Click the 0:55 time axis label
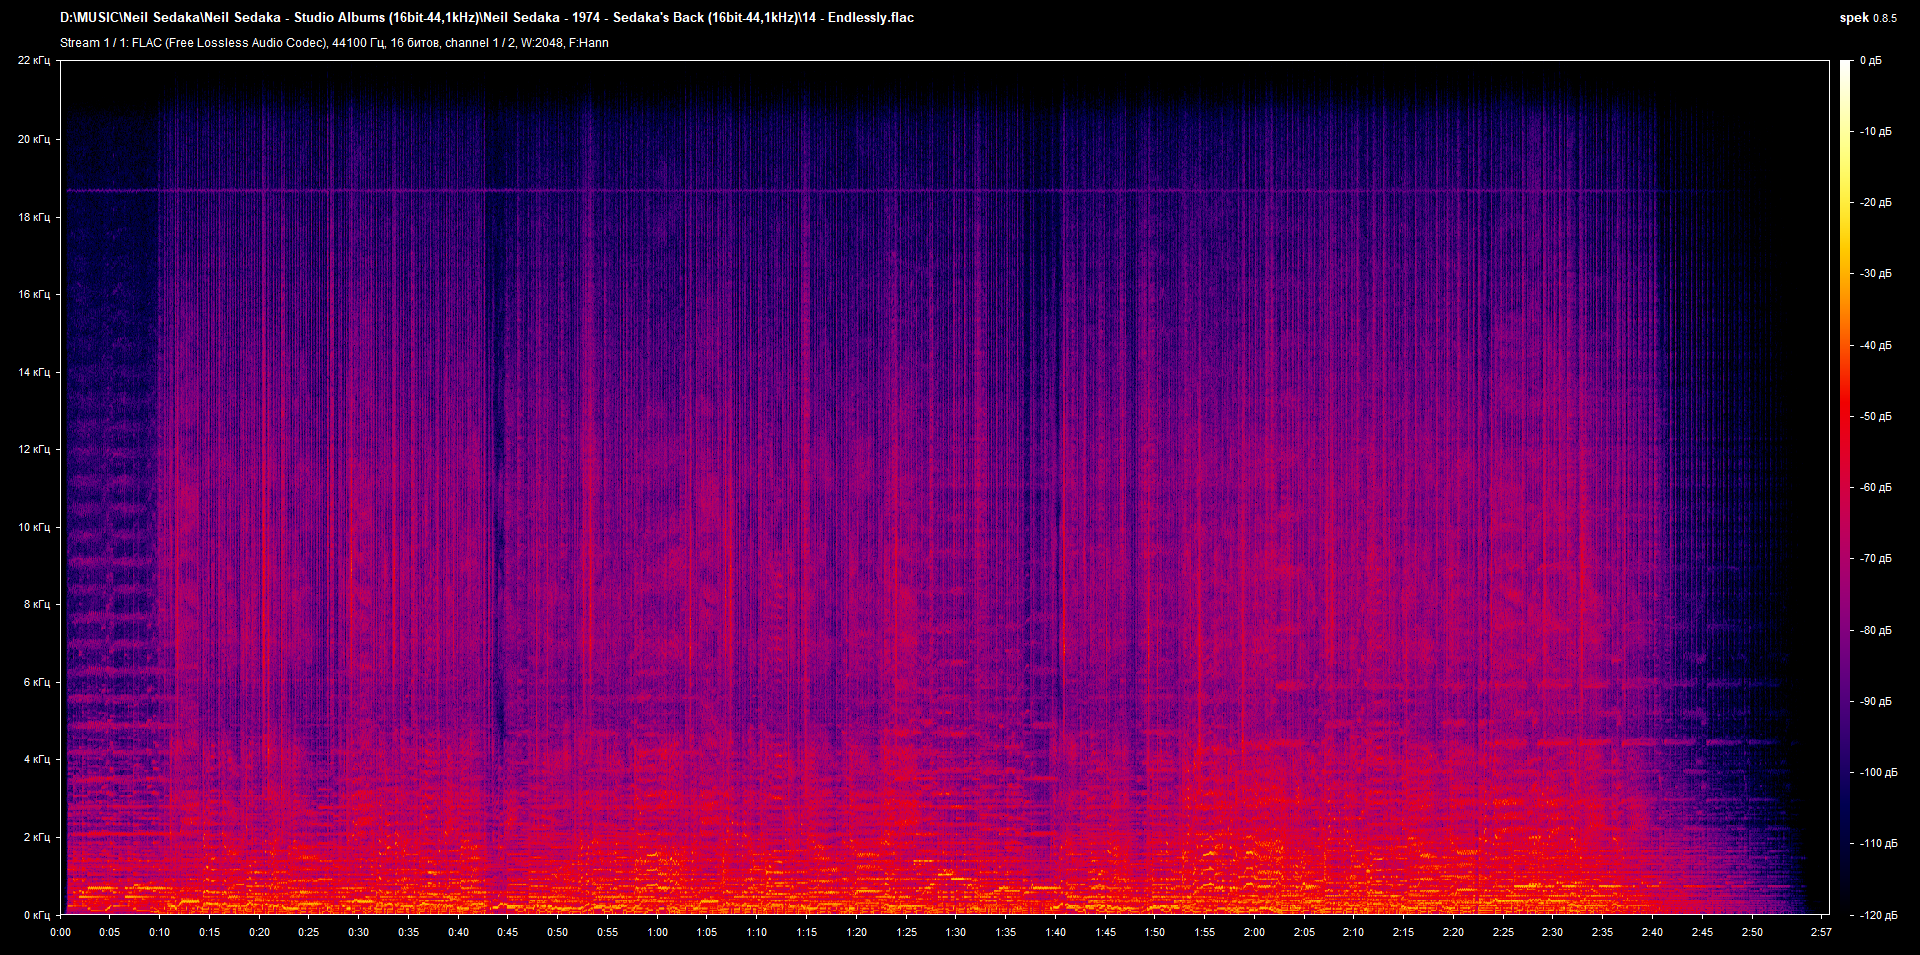1920x955 pixels. (607, 933)
